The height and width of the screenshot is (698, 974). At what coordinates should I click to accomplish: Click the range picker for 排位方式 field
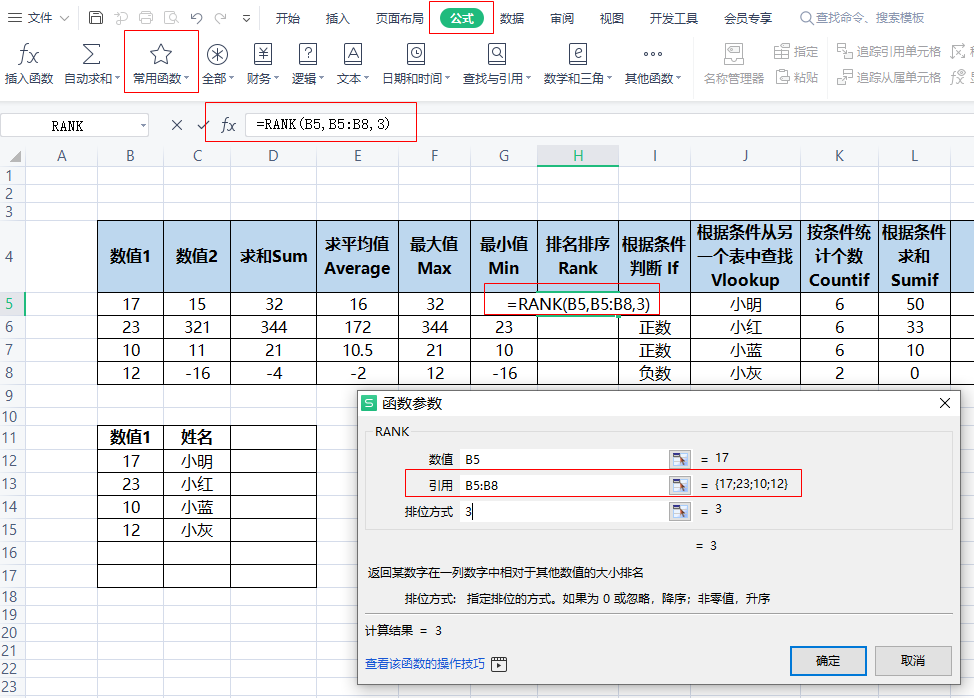point(680,511)
